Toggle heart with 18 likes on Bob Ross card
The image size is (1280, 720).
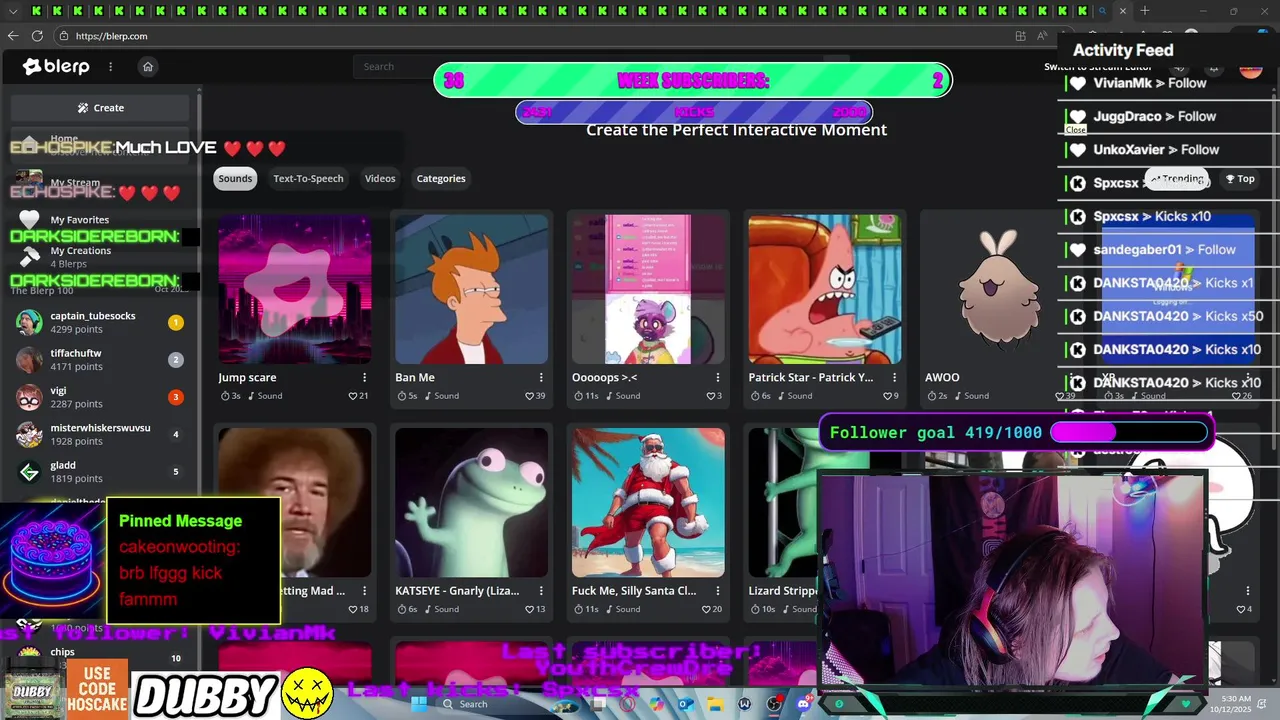coord(353,609)
